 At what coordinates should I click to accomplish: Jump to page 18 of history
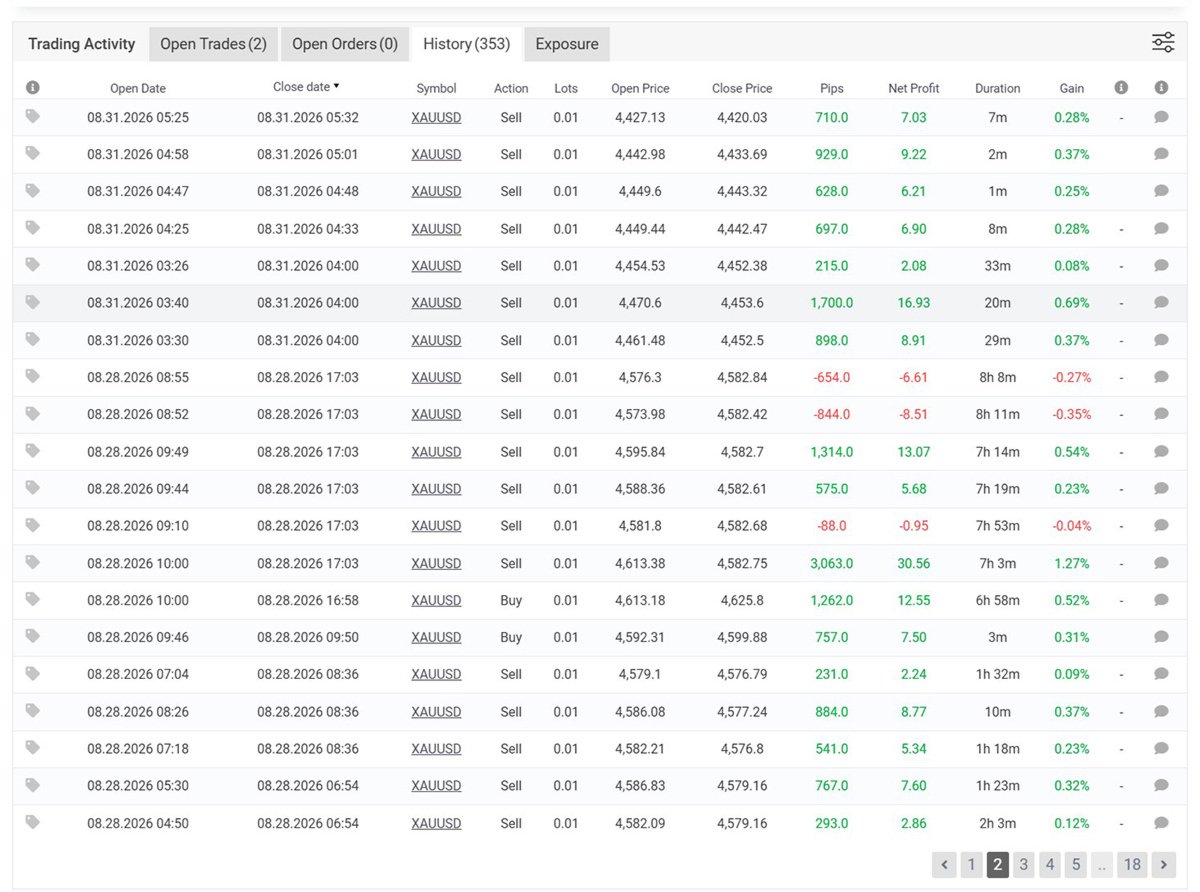1131,865
